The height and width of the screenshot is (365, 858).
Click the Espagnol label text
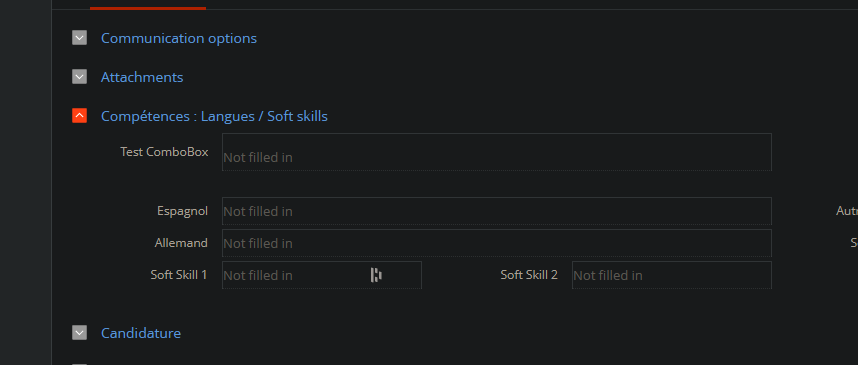click(182, 211)
